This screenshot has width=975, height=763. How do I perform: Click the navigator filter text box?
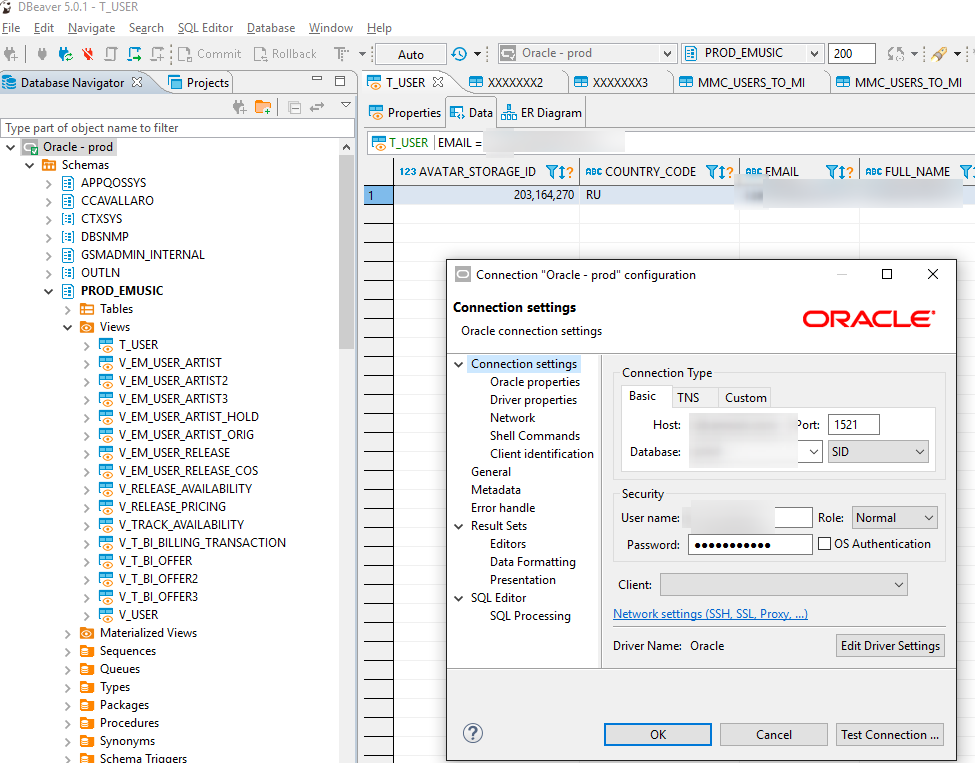click(178, 128)
